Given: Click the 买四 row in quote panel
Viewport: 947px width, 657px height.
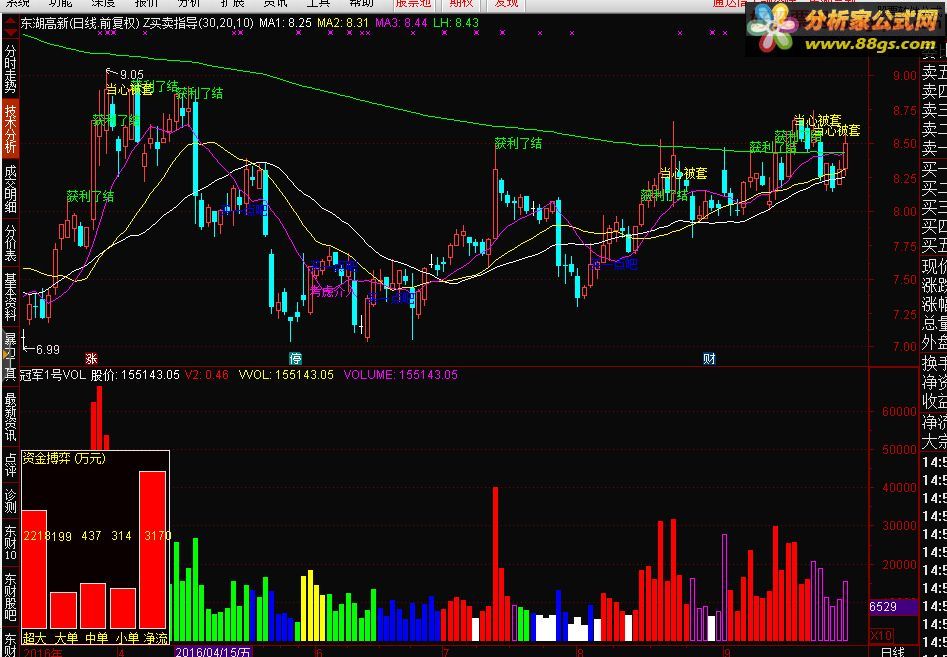Looking at the screenshot, I should (934, 226).
